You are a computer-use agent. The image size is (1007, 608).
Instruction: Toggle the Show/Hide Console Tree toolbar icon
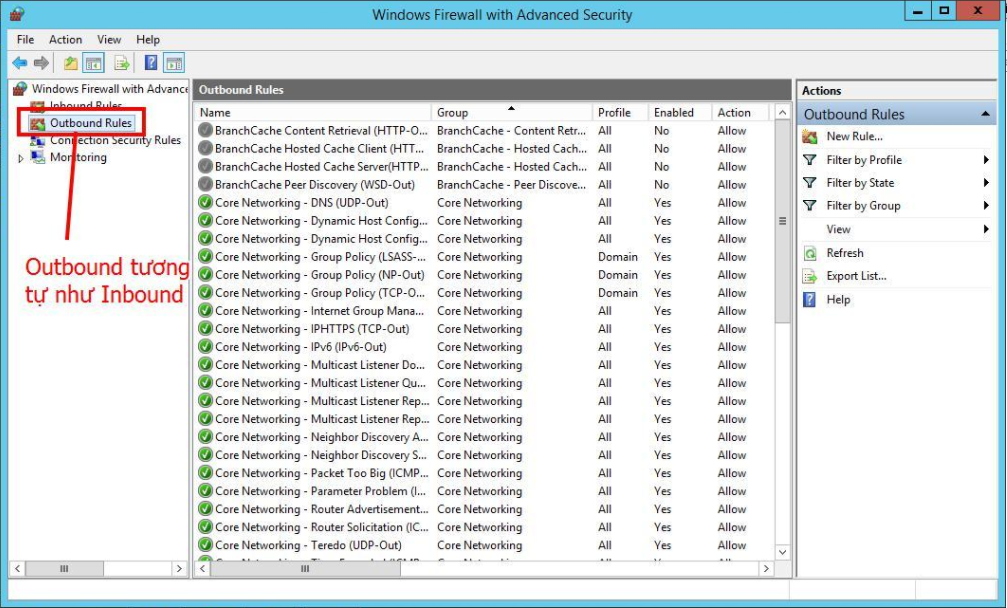(x=94, y=63)
